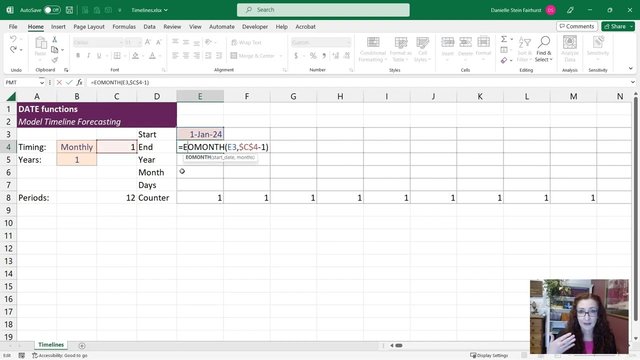Click the horizontal scrollbar thumb
This screenshot has height=360, width=640.
tap(399, 346)
